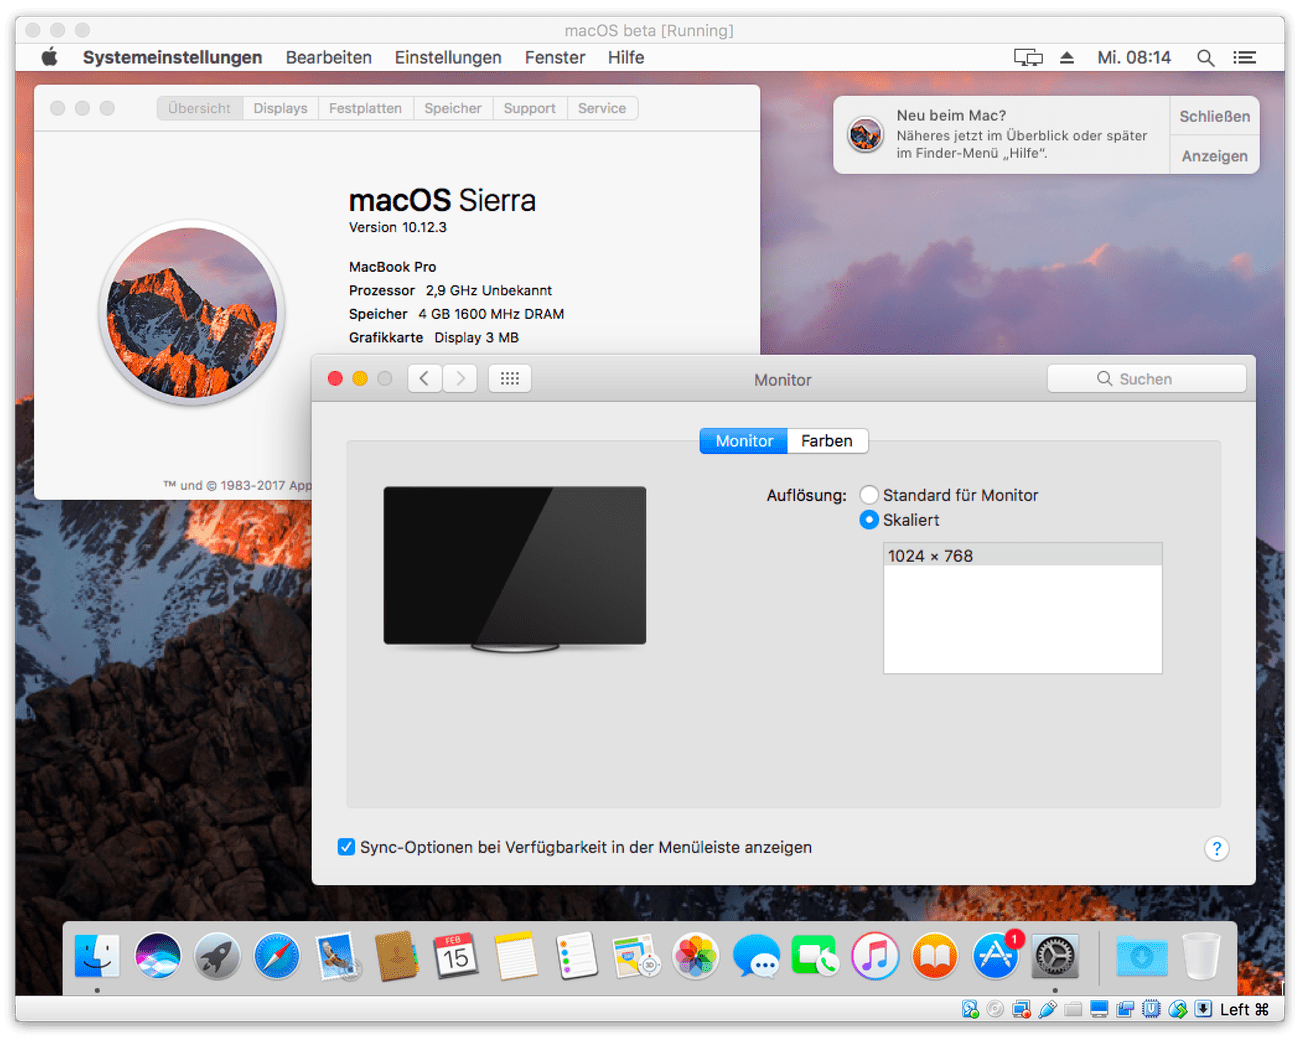Viewport: 1300px width, 1037px height.
Task: Open Messages speech bubble icon
Action: pos(756,956)
